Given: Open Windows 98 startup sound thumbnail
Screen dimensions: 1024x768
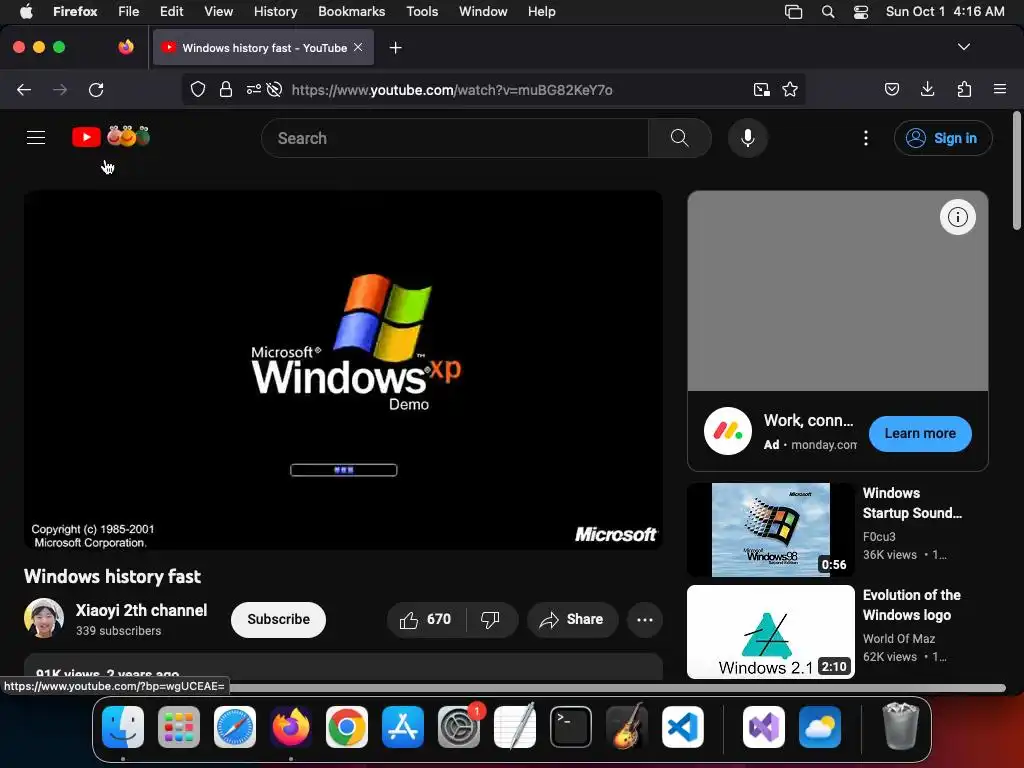Looking at the screenshot, I should [x=771, y=530].
